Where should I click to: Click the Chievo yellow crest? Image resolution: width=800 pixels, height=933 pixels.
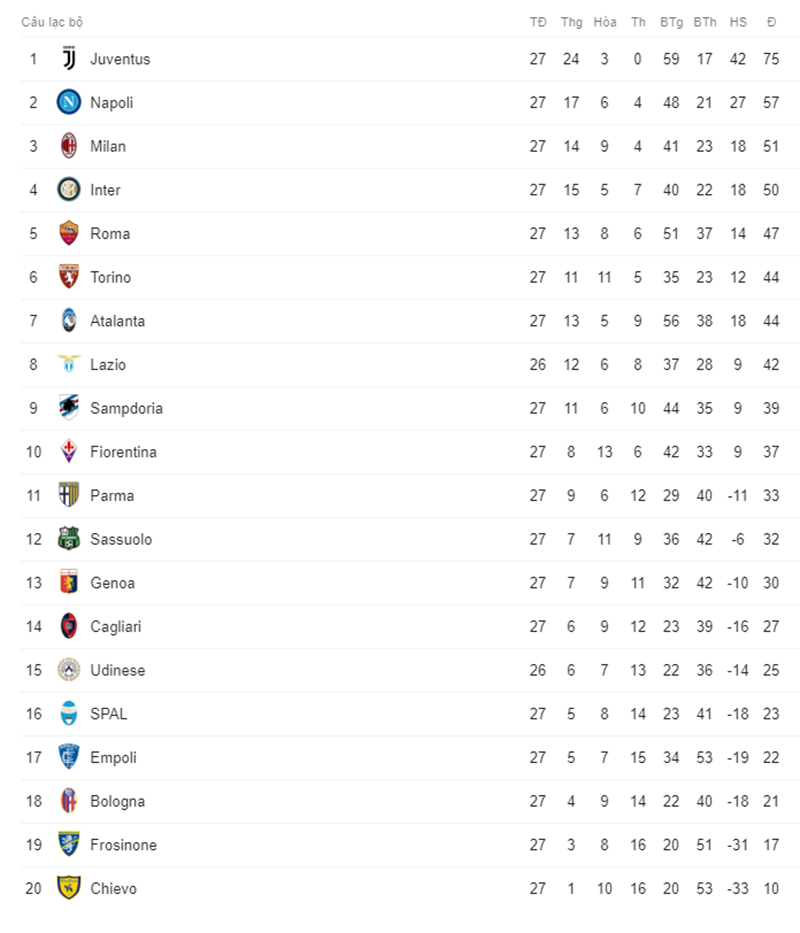(x=69, y=888)
